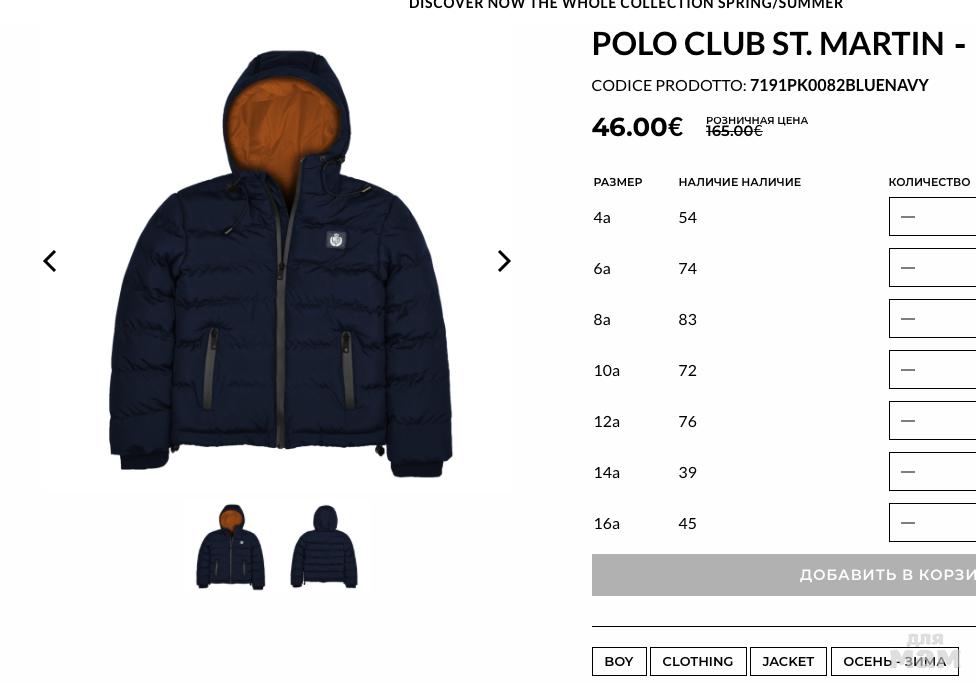Decrease quantity for size 10a
The width and height of the screenshot is (976, 683).
coord(908,370)
